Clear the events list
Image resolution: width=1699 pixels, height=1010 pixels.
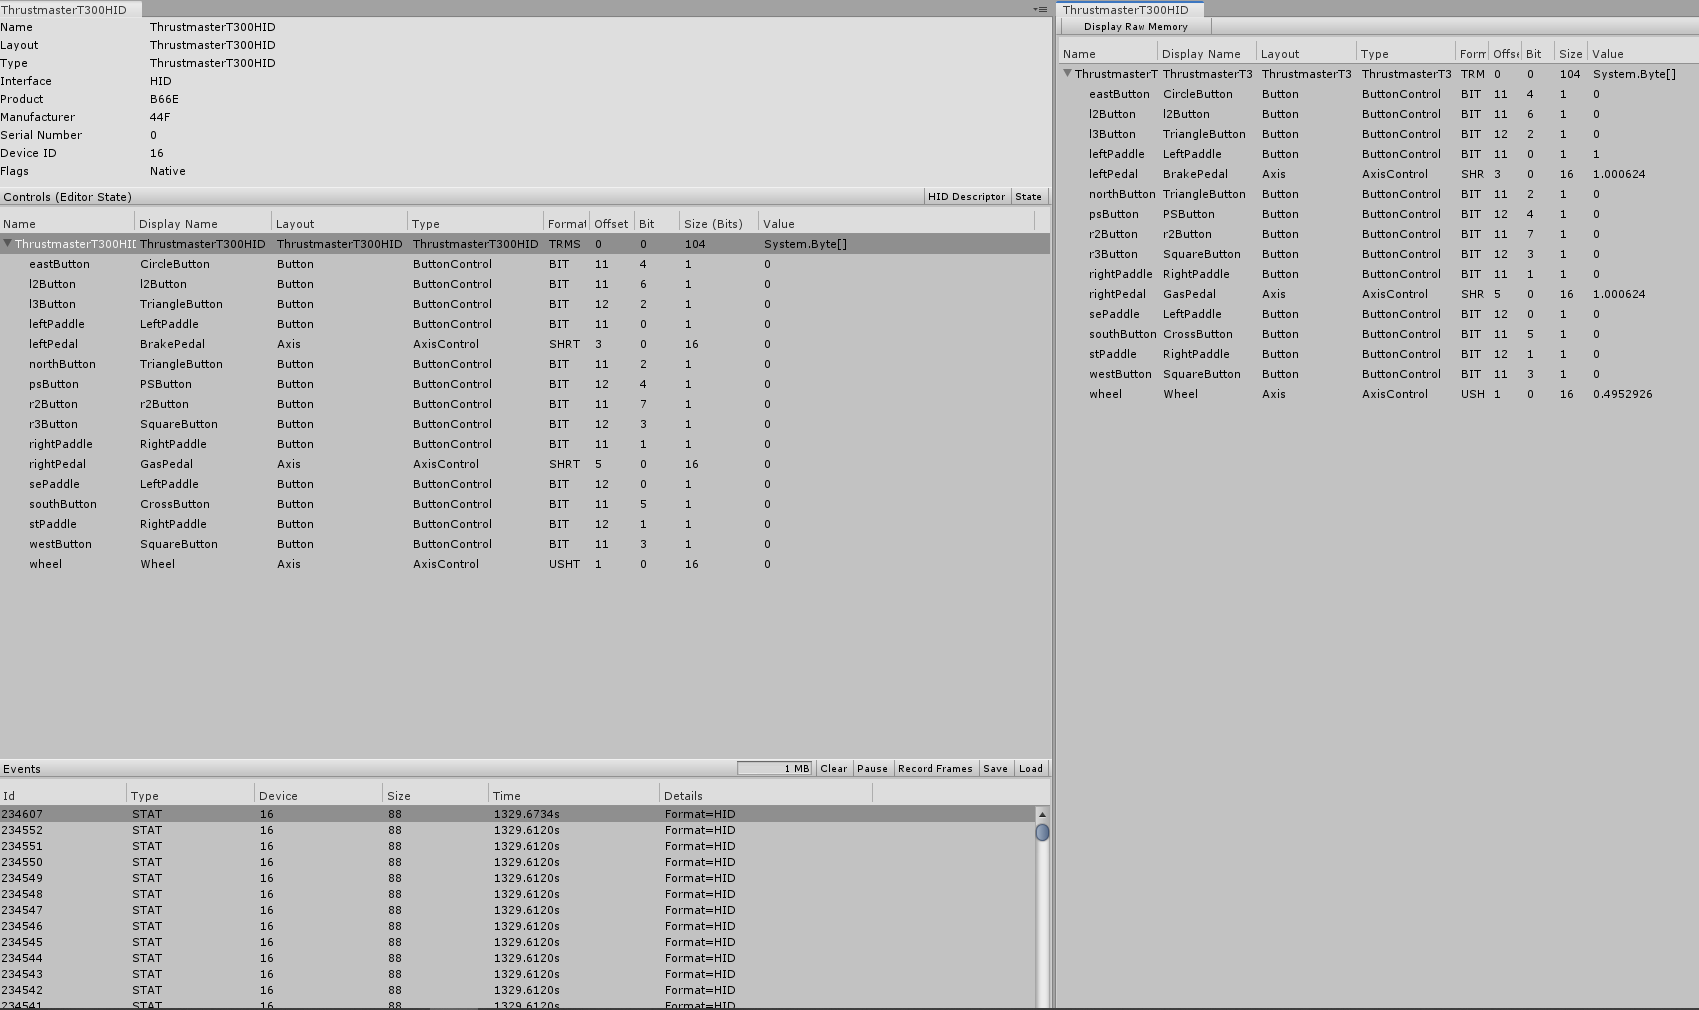[x=833, y=768]
